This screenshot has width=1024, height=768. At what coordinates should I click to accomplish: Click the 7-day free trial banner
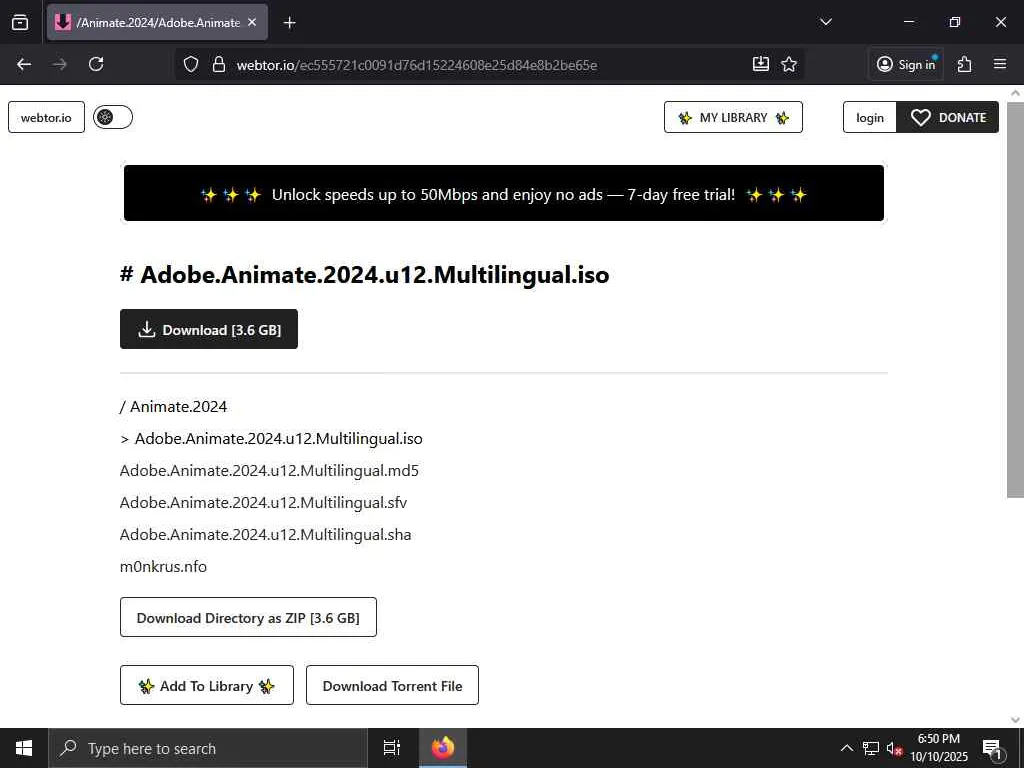pos(504,193)
